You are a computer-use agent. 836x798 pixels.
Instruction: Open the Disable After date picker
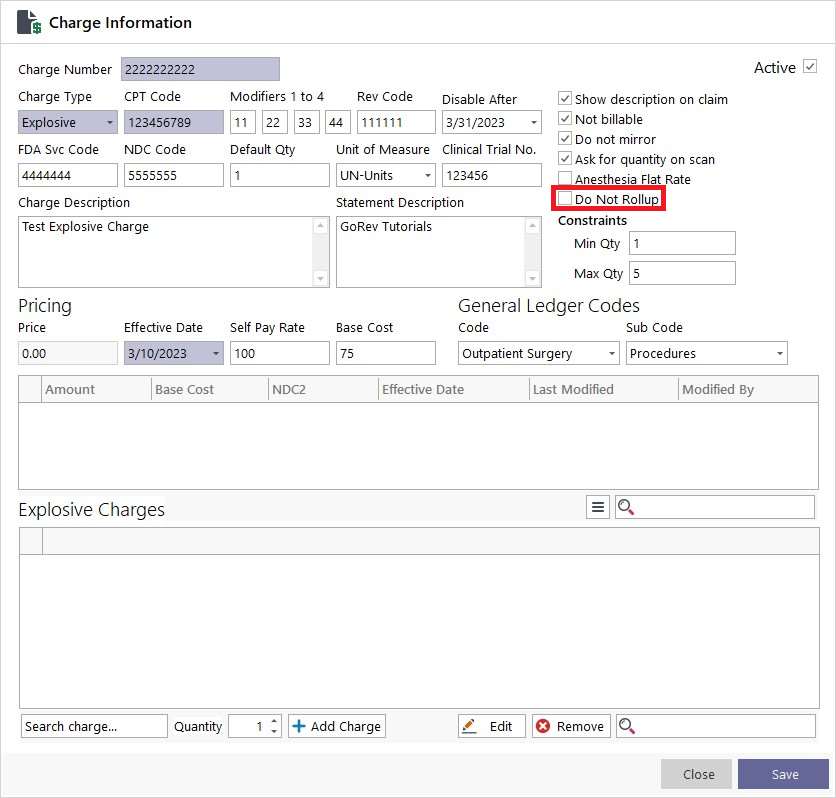point(533,122)
